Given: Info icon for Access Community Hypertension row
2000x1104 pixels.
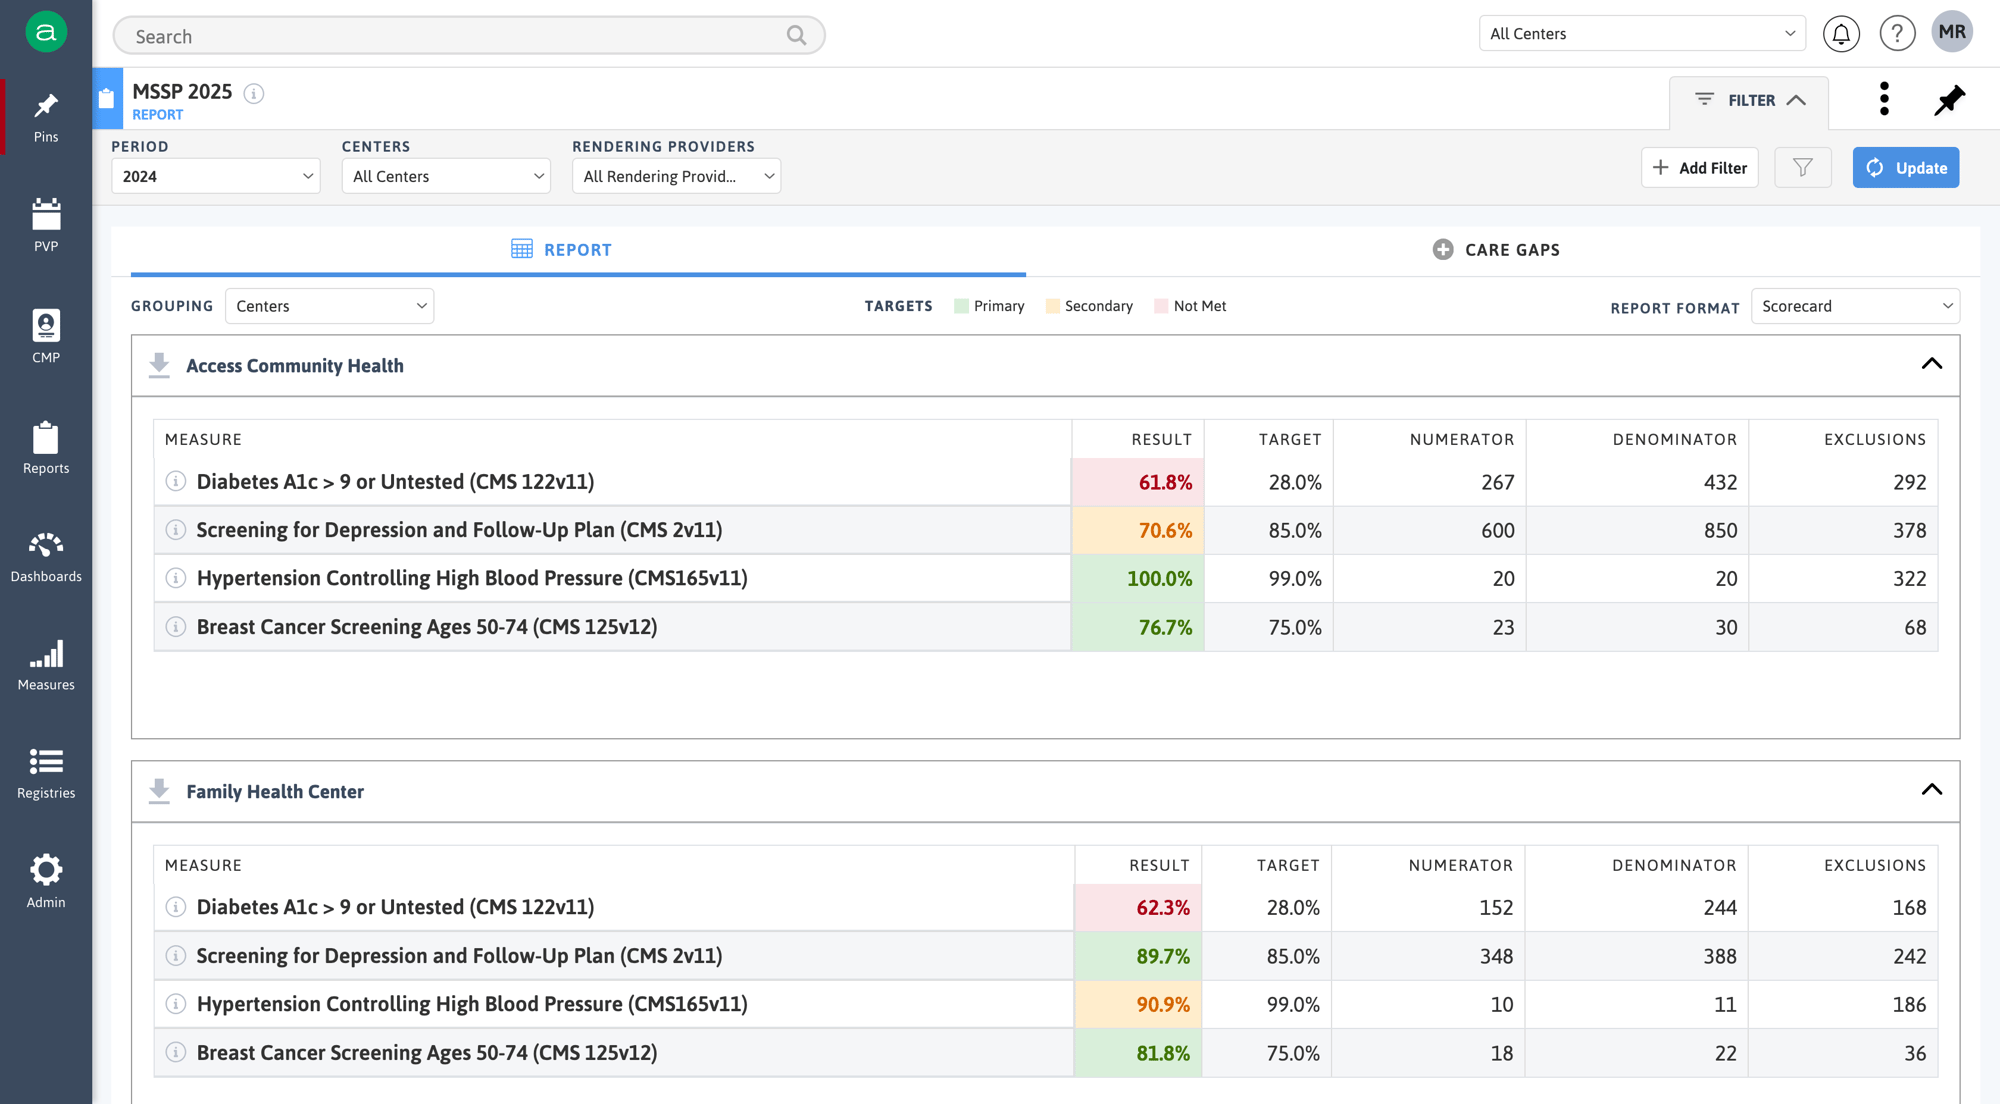Looking at the screenshot, I should [x=176, y=578].
